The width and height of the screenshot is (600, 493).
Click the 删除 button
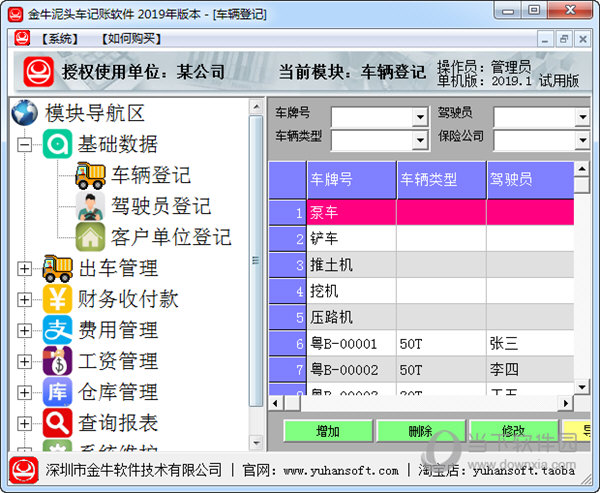420,431
